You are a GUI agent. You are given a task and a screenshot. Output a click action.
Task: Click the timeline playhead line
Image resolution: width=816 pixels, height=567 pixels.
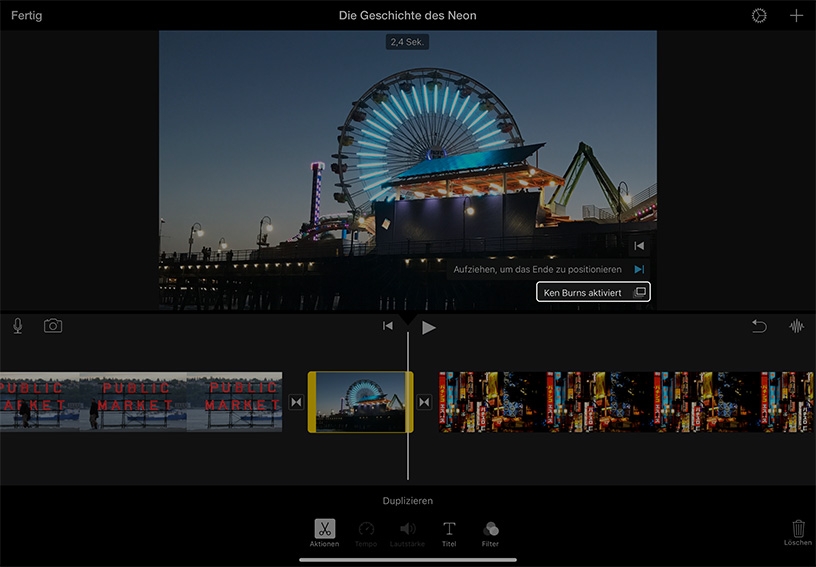(407, 406)
